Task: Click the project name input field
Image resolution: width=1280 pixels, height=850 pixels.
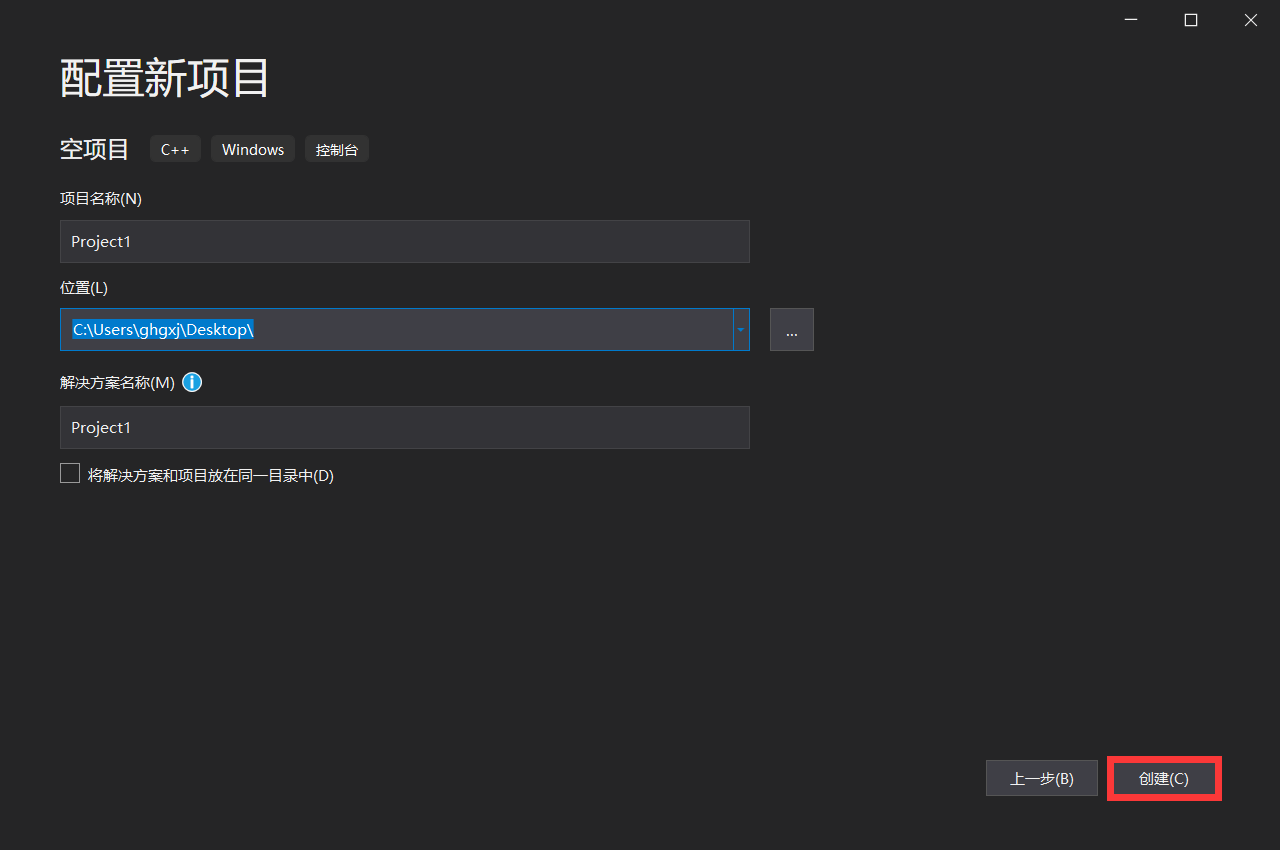Action: pyautogui.click(x=405, y=241)
